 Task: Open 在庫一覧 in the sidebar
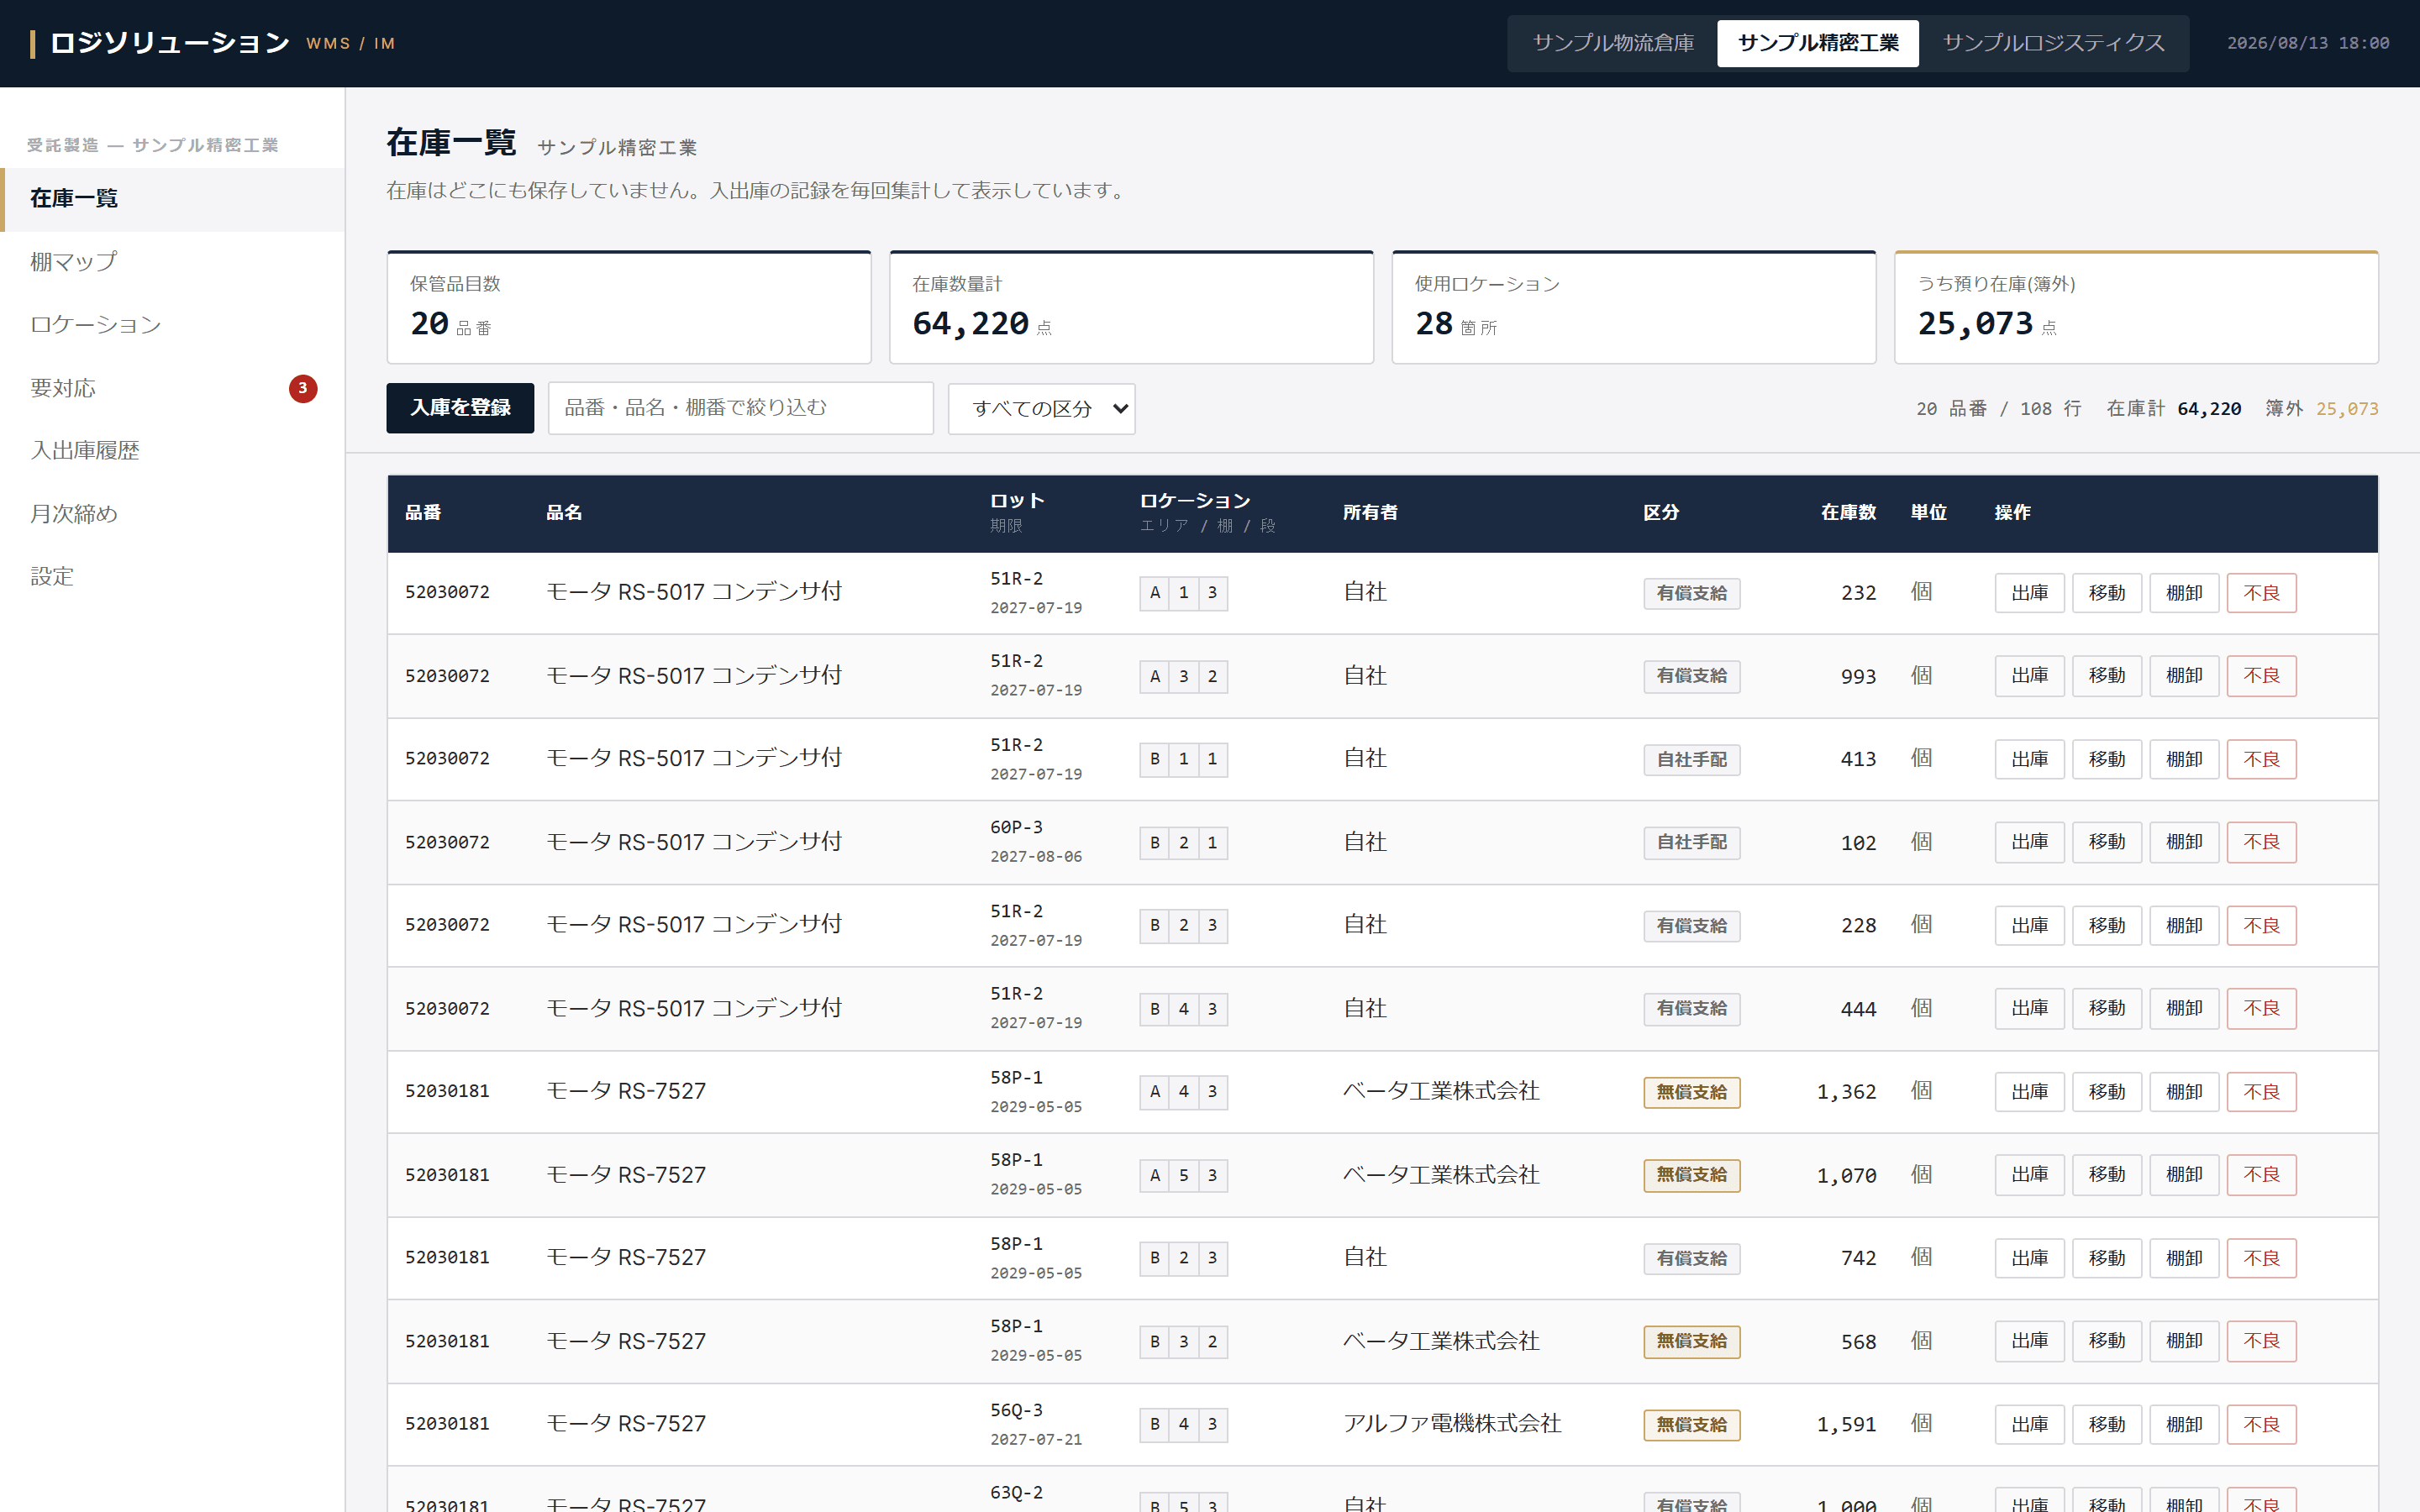[x=173, y=199]
